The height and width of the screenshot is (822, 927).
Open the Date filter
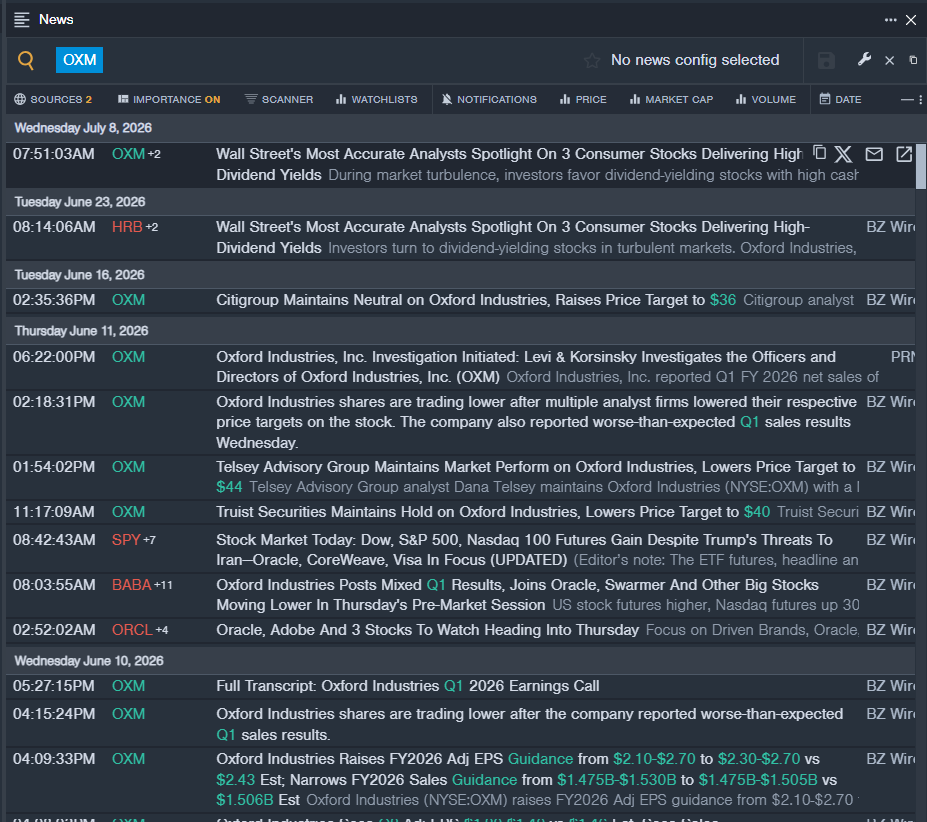[x=840, y=99]
